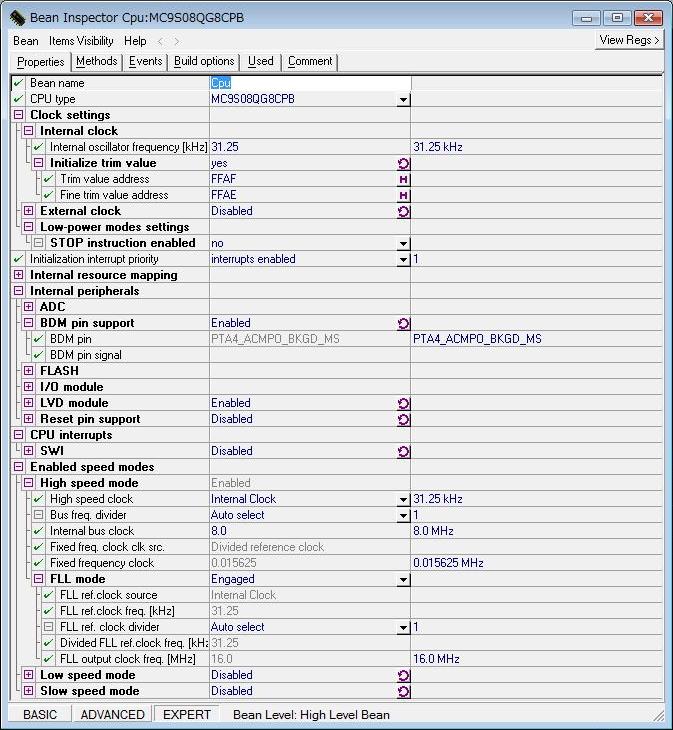Viewport: 673px width, 730px height.
Task: Switch to ADVANCED view level
Action: click(x=113, y=715)
